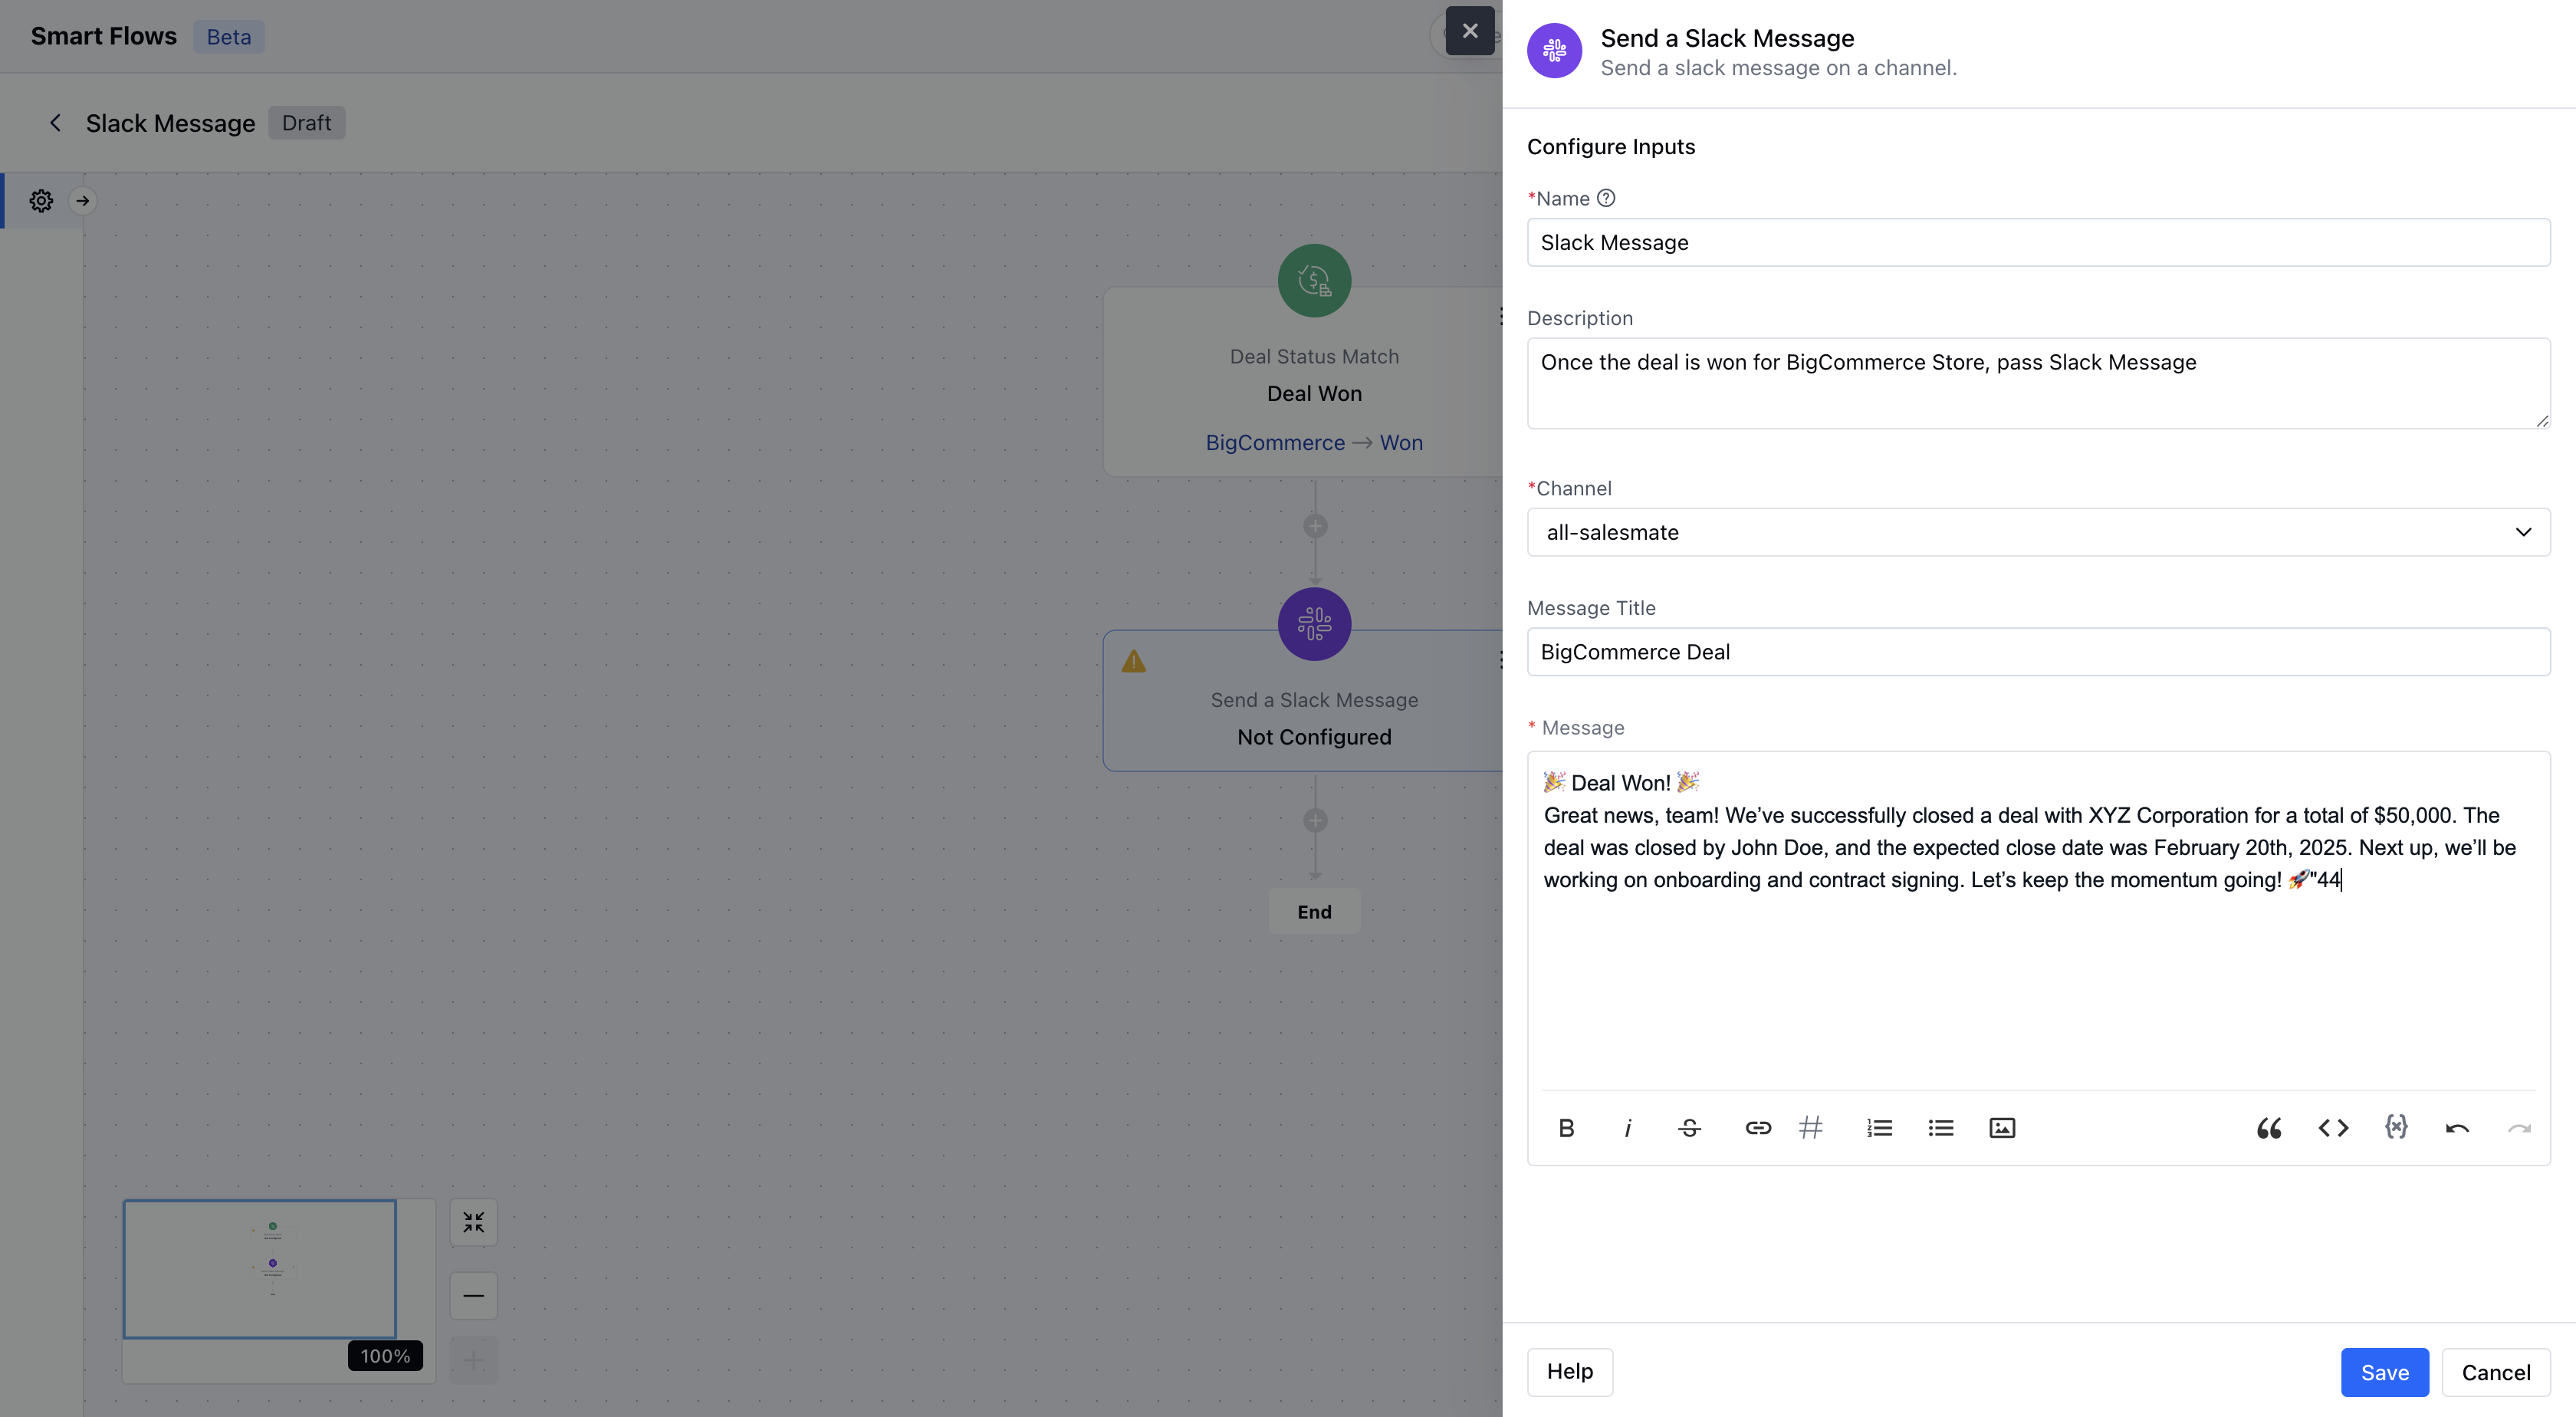This screenshot has width=2576, height=1417.
Task: Insert numbered list in message
Action: [x=1879, y=1128]
